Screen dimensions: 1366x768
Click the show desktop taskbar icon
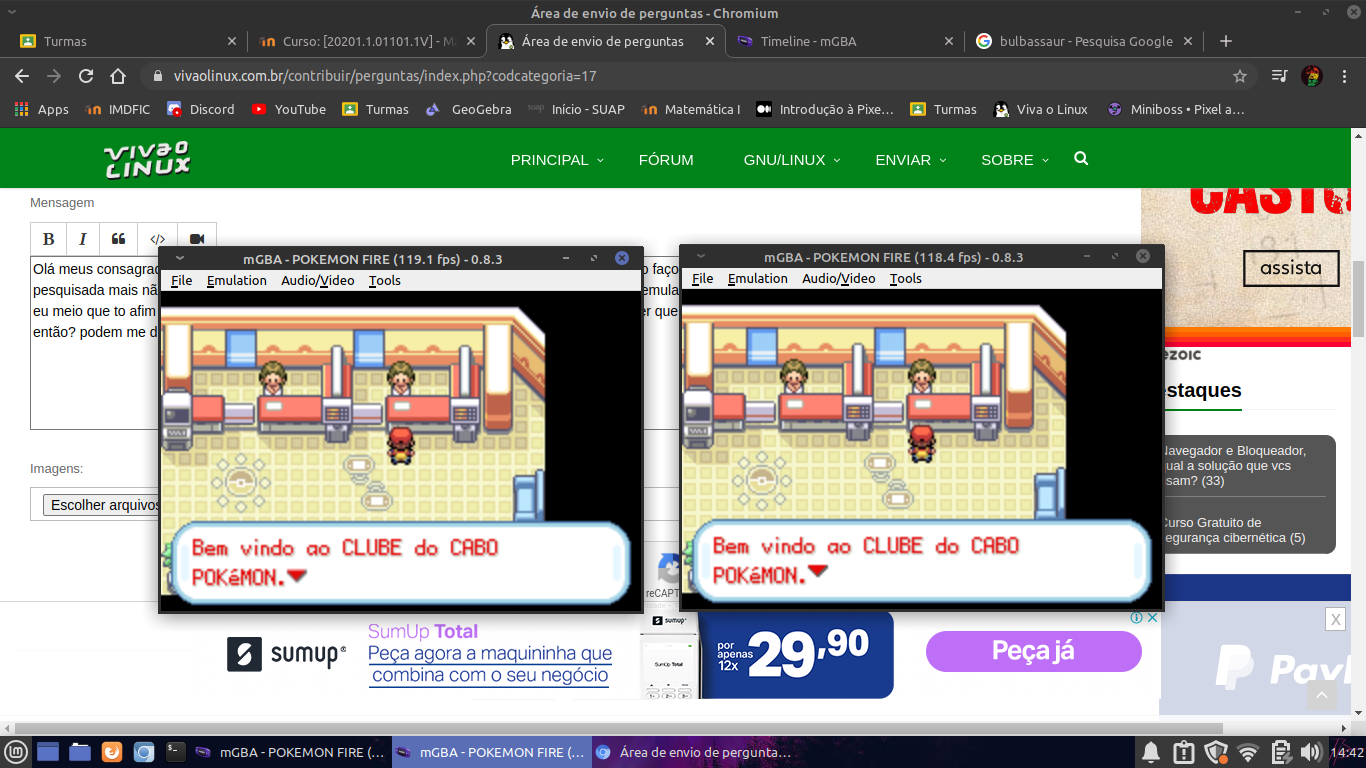tap(48, 752)
